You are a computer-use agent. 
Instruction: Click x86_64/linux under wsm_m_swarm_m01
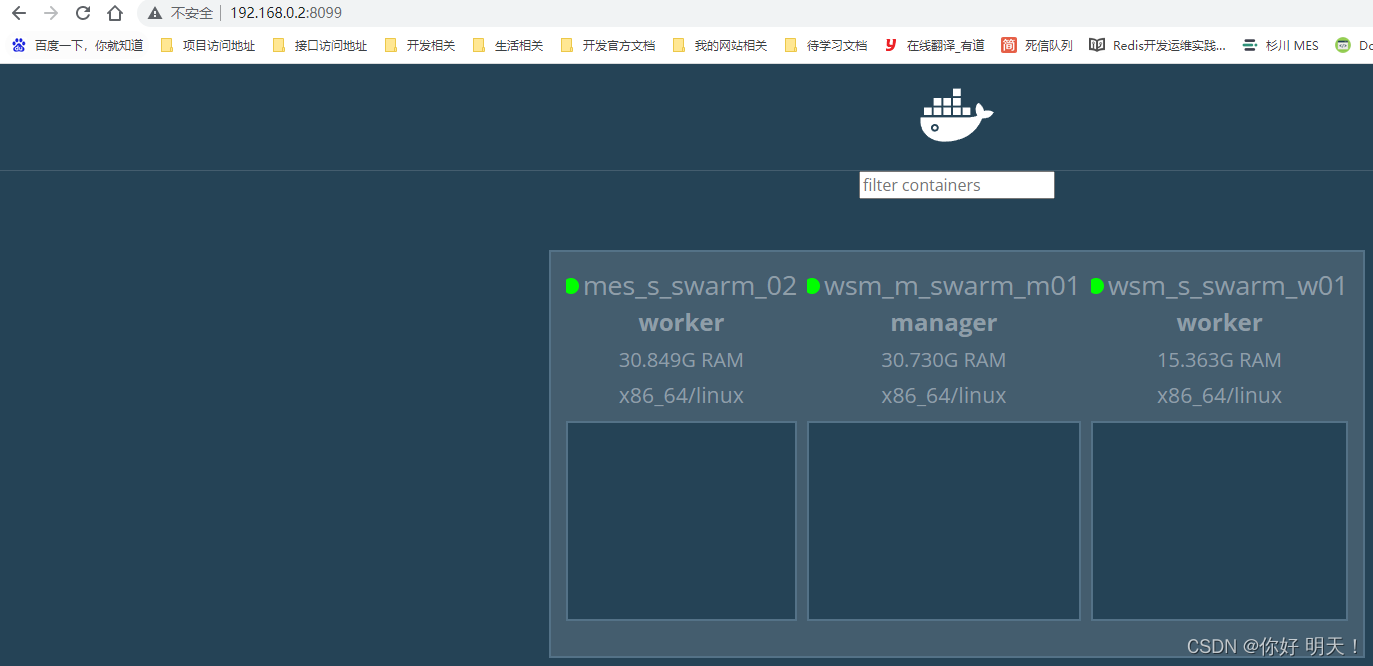(944, 396)
